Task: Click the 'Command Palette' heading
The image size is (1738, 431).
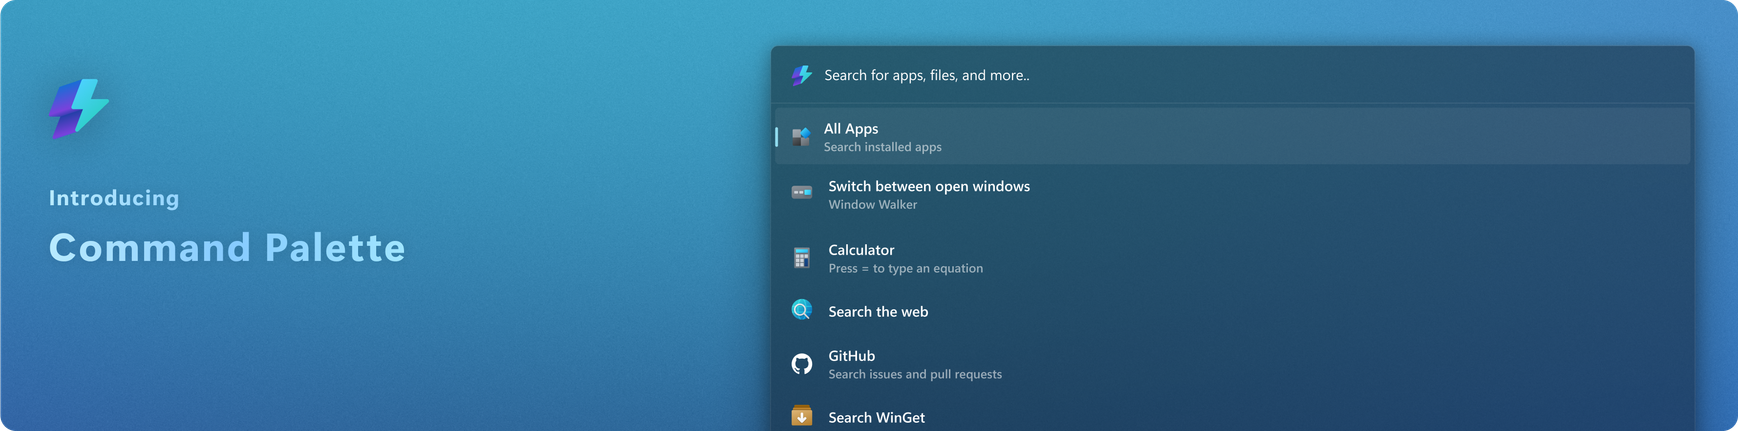Action: [x=227, y=248]
